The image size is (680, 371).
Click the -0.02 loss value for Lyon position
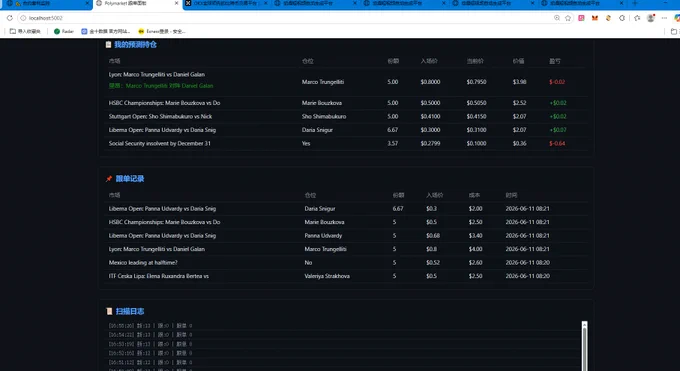[x=557, y=82]
